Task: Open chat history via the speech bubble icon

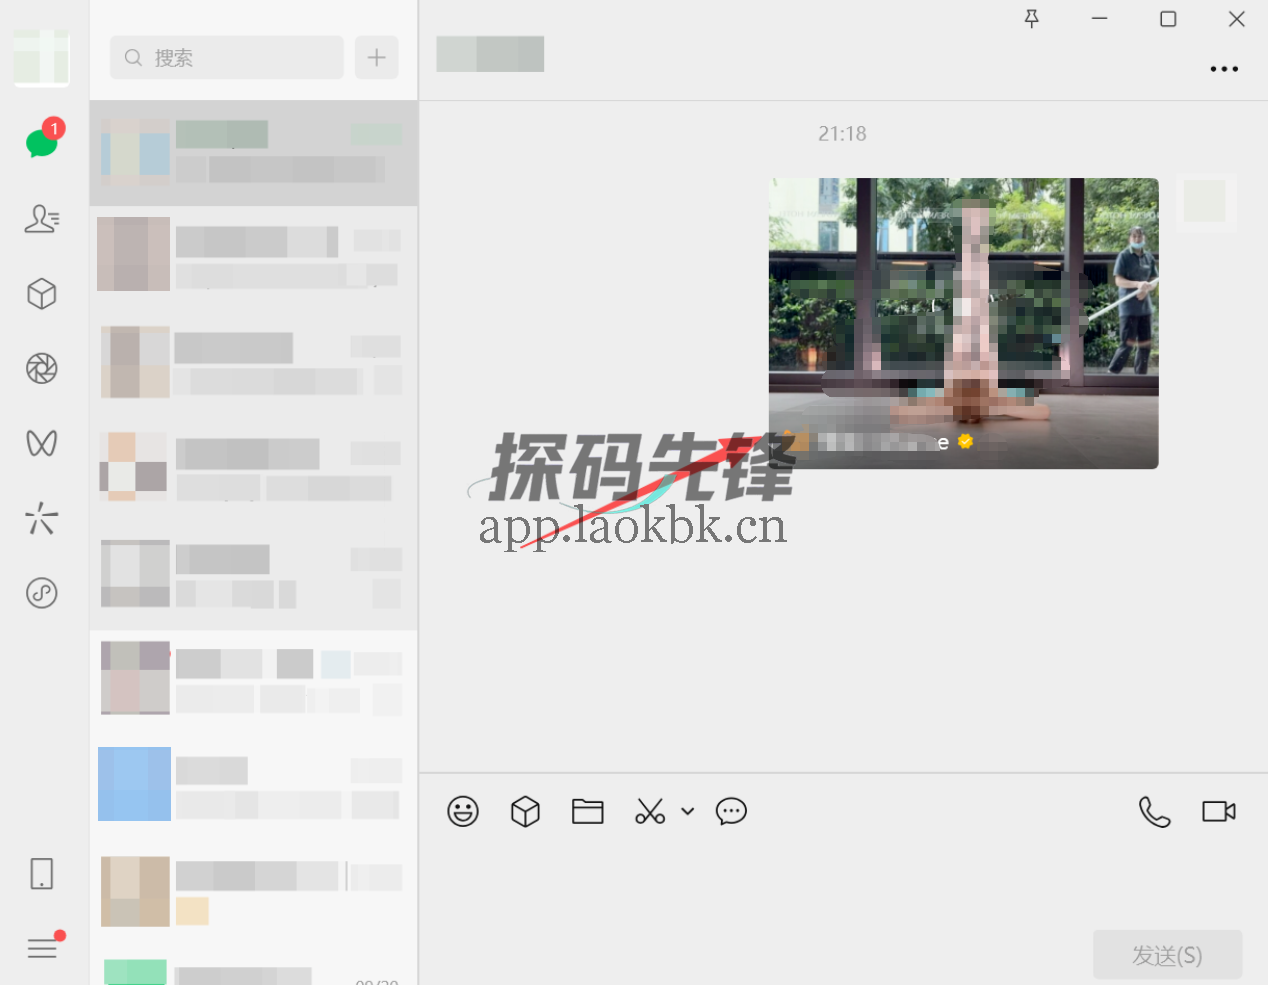Action: (x=731, y=811)
